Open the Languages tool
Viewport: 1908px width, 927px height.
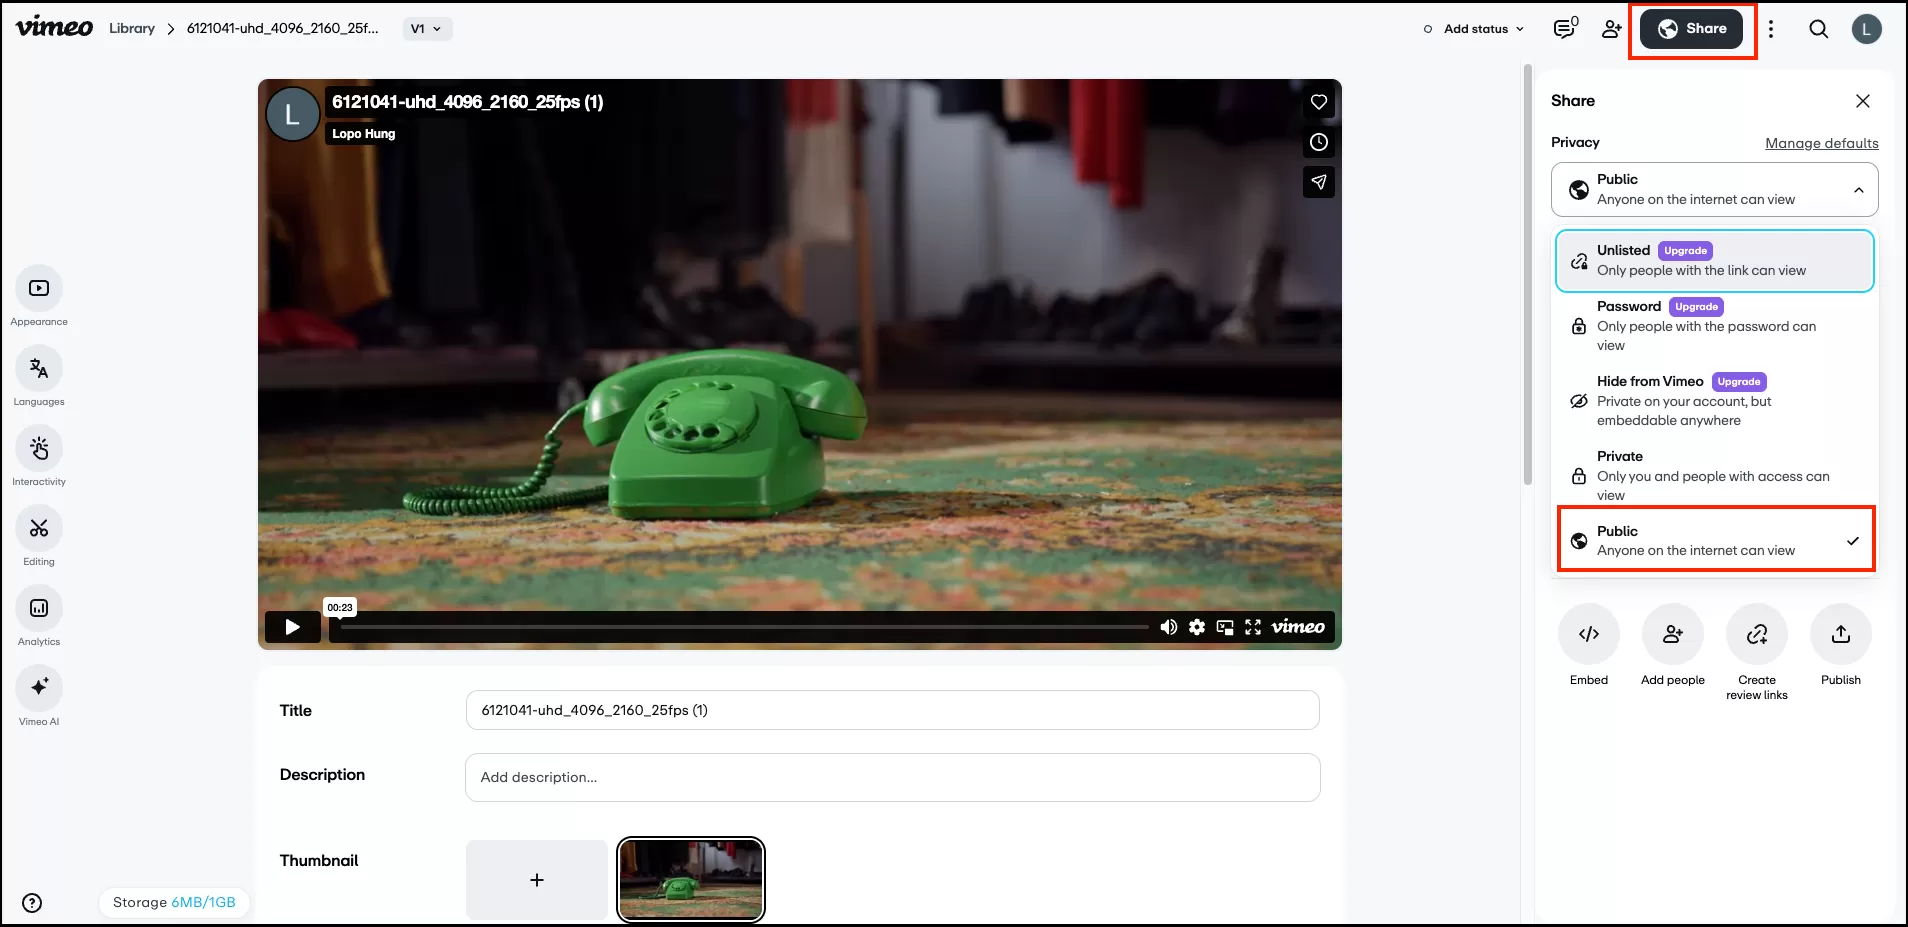(x=39, y=369)
